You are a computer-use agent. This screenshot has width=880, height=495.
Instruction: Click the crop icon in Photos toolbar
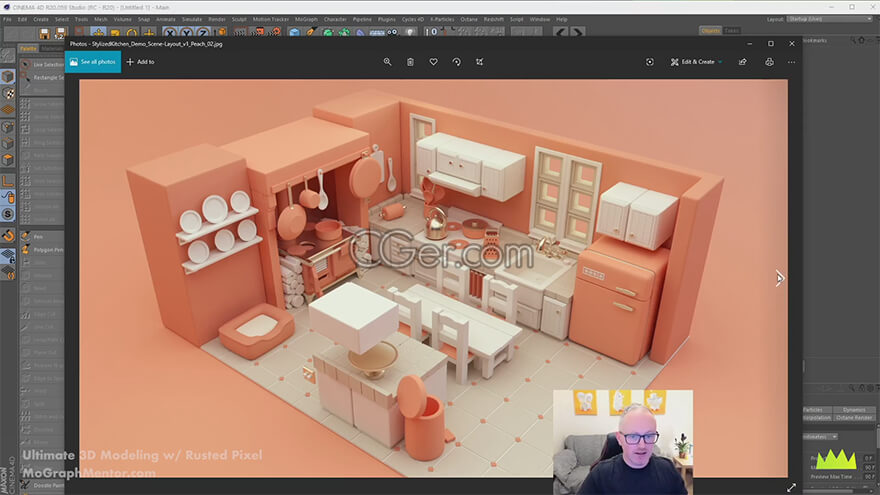point(479,62)
